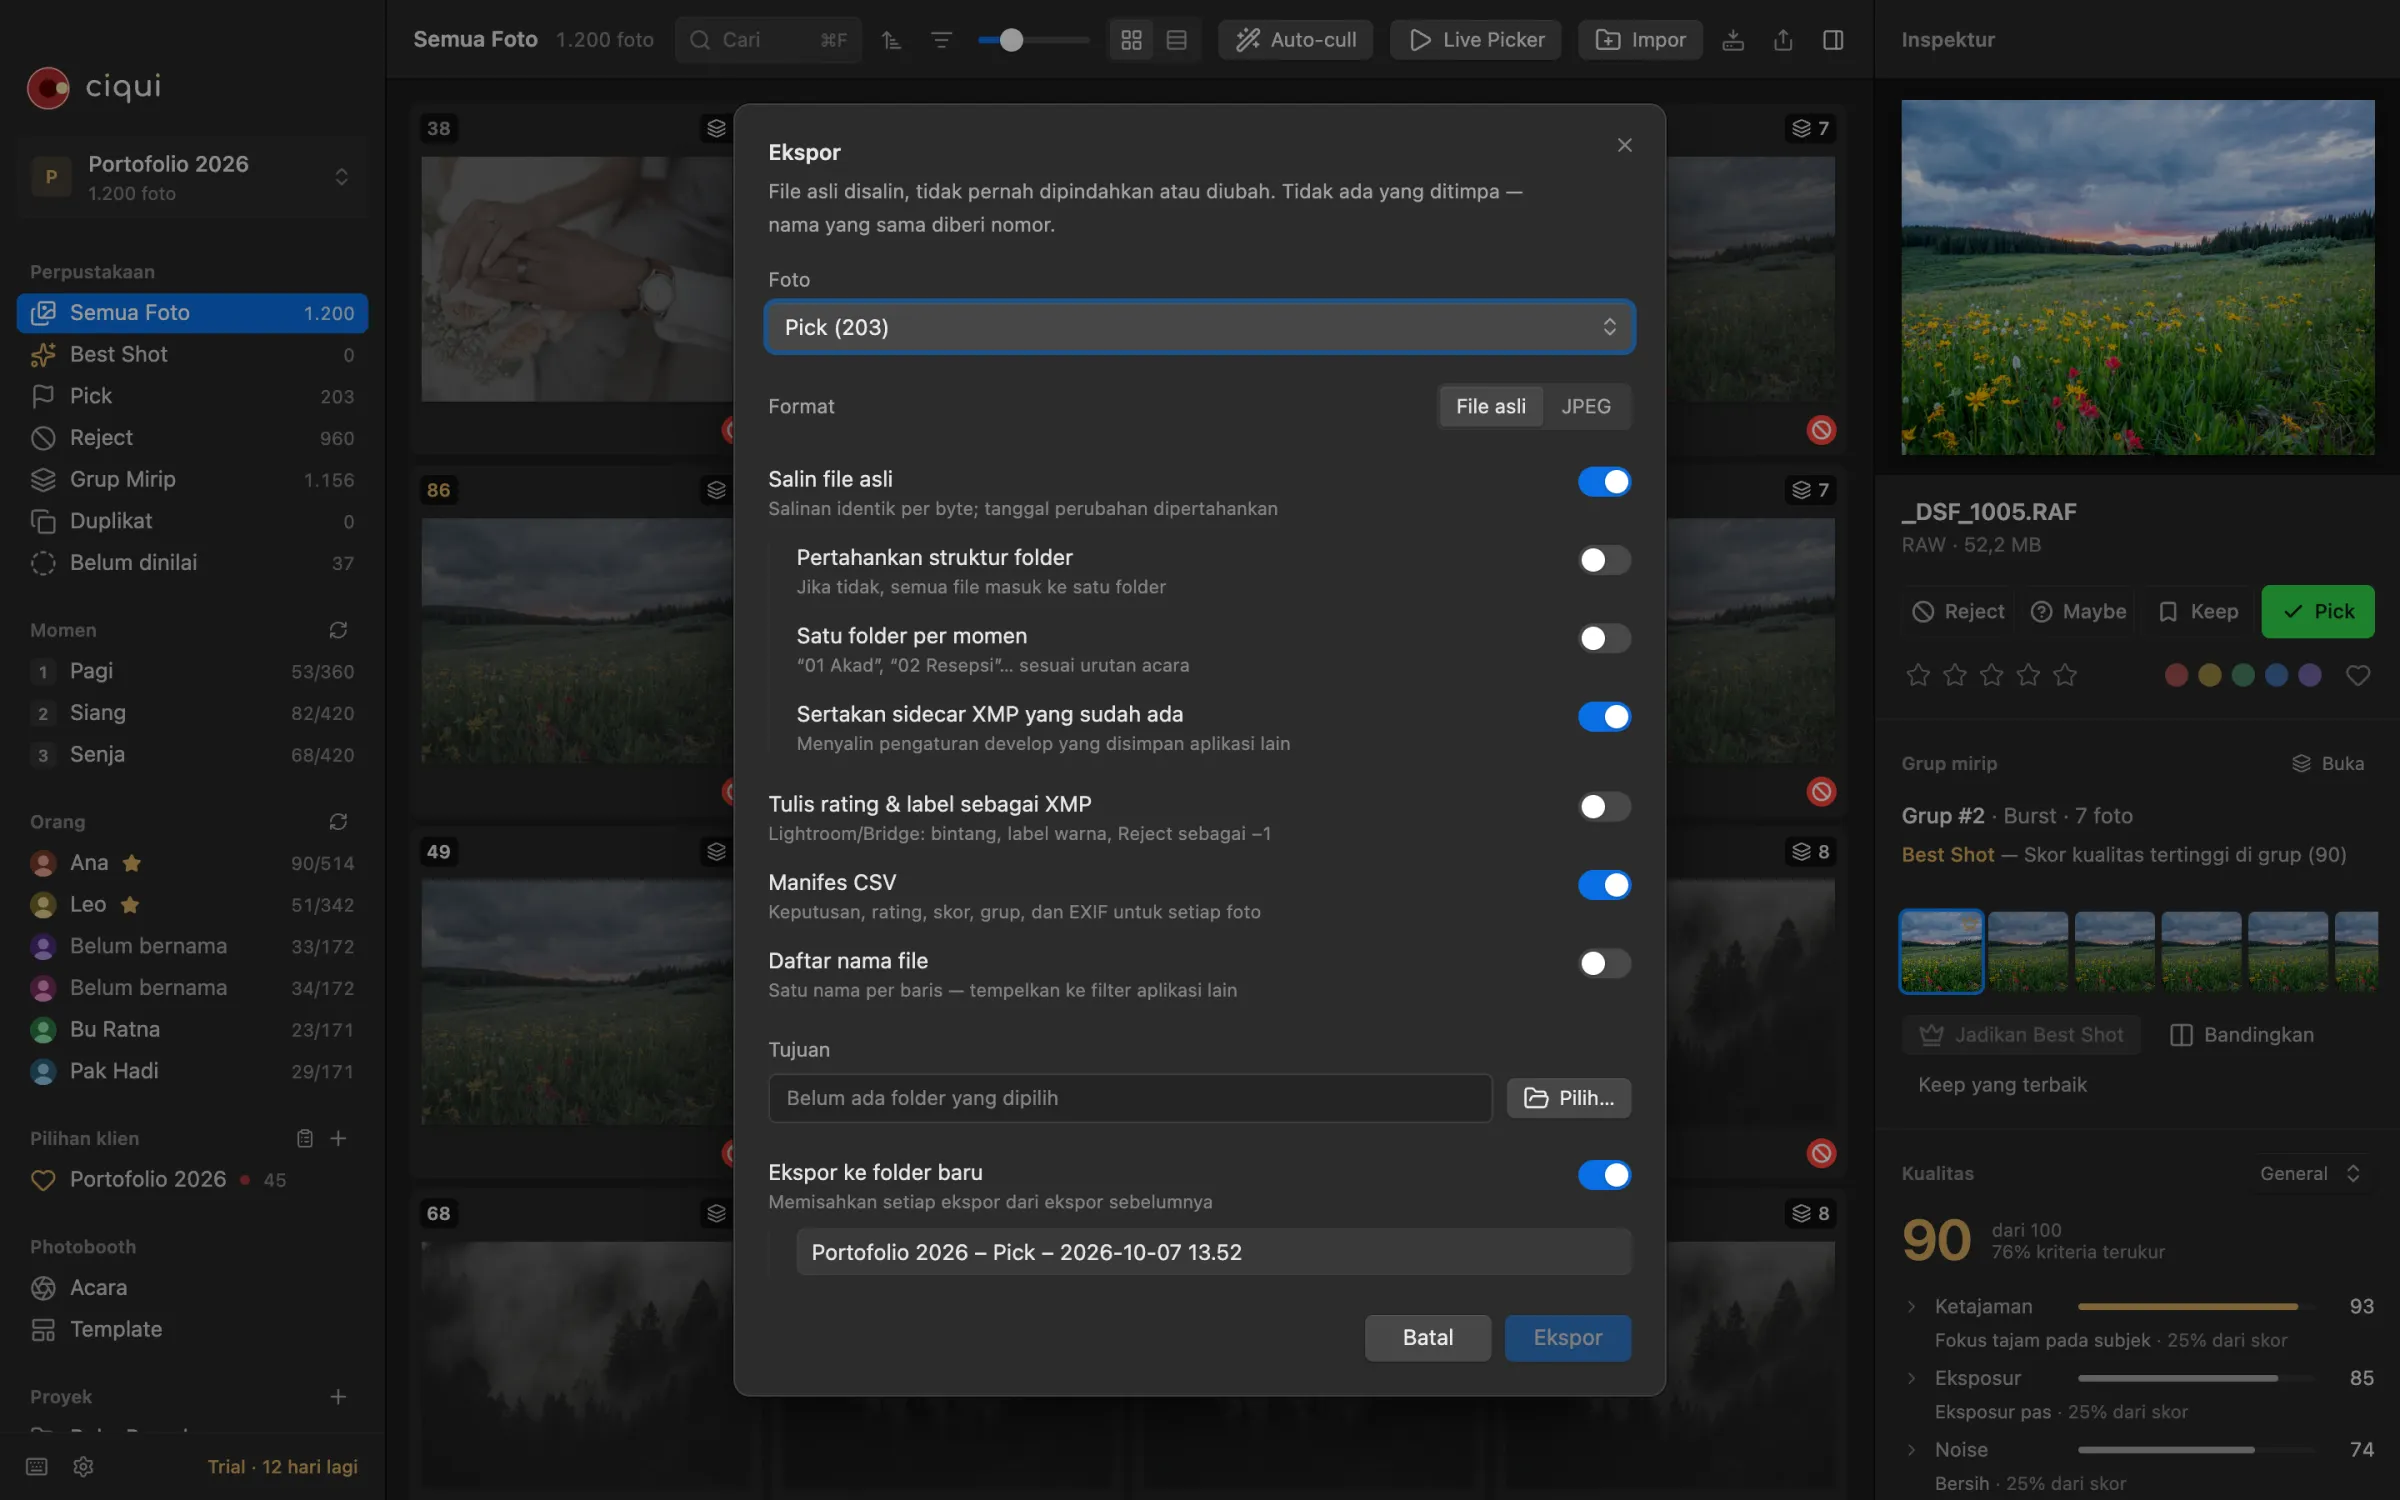Enable Satu folder per momen switch
The width and height of the screenshot is (2400, 1500).
point(1604,638)
